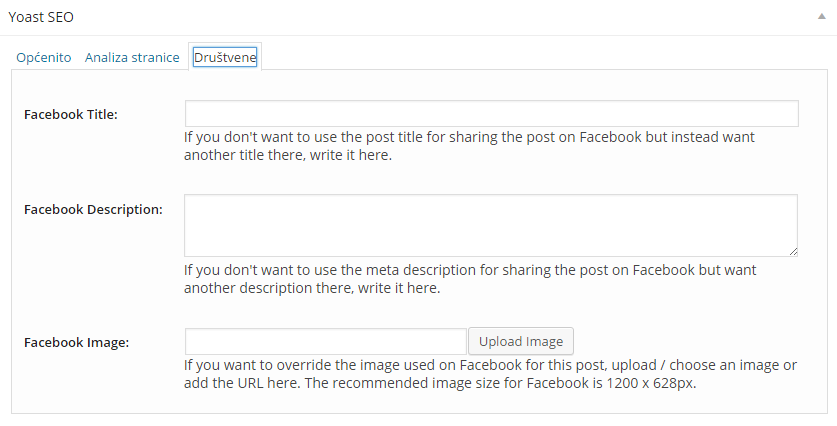Image resolution: width=837 pixels, height=426 pixels.
Task: Click the Upload Image button
Action: 521,341
